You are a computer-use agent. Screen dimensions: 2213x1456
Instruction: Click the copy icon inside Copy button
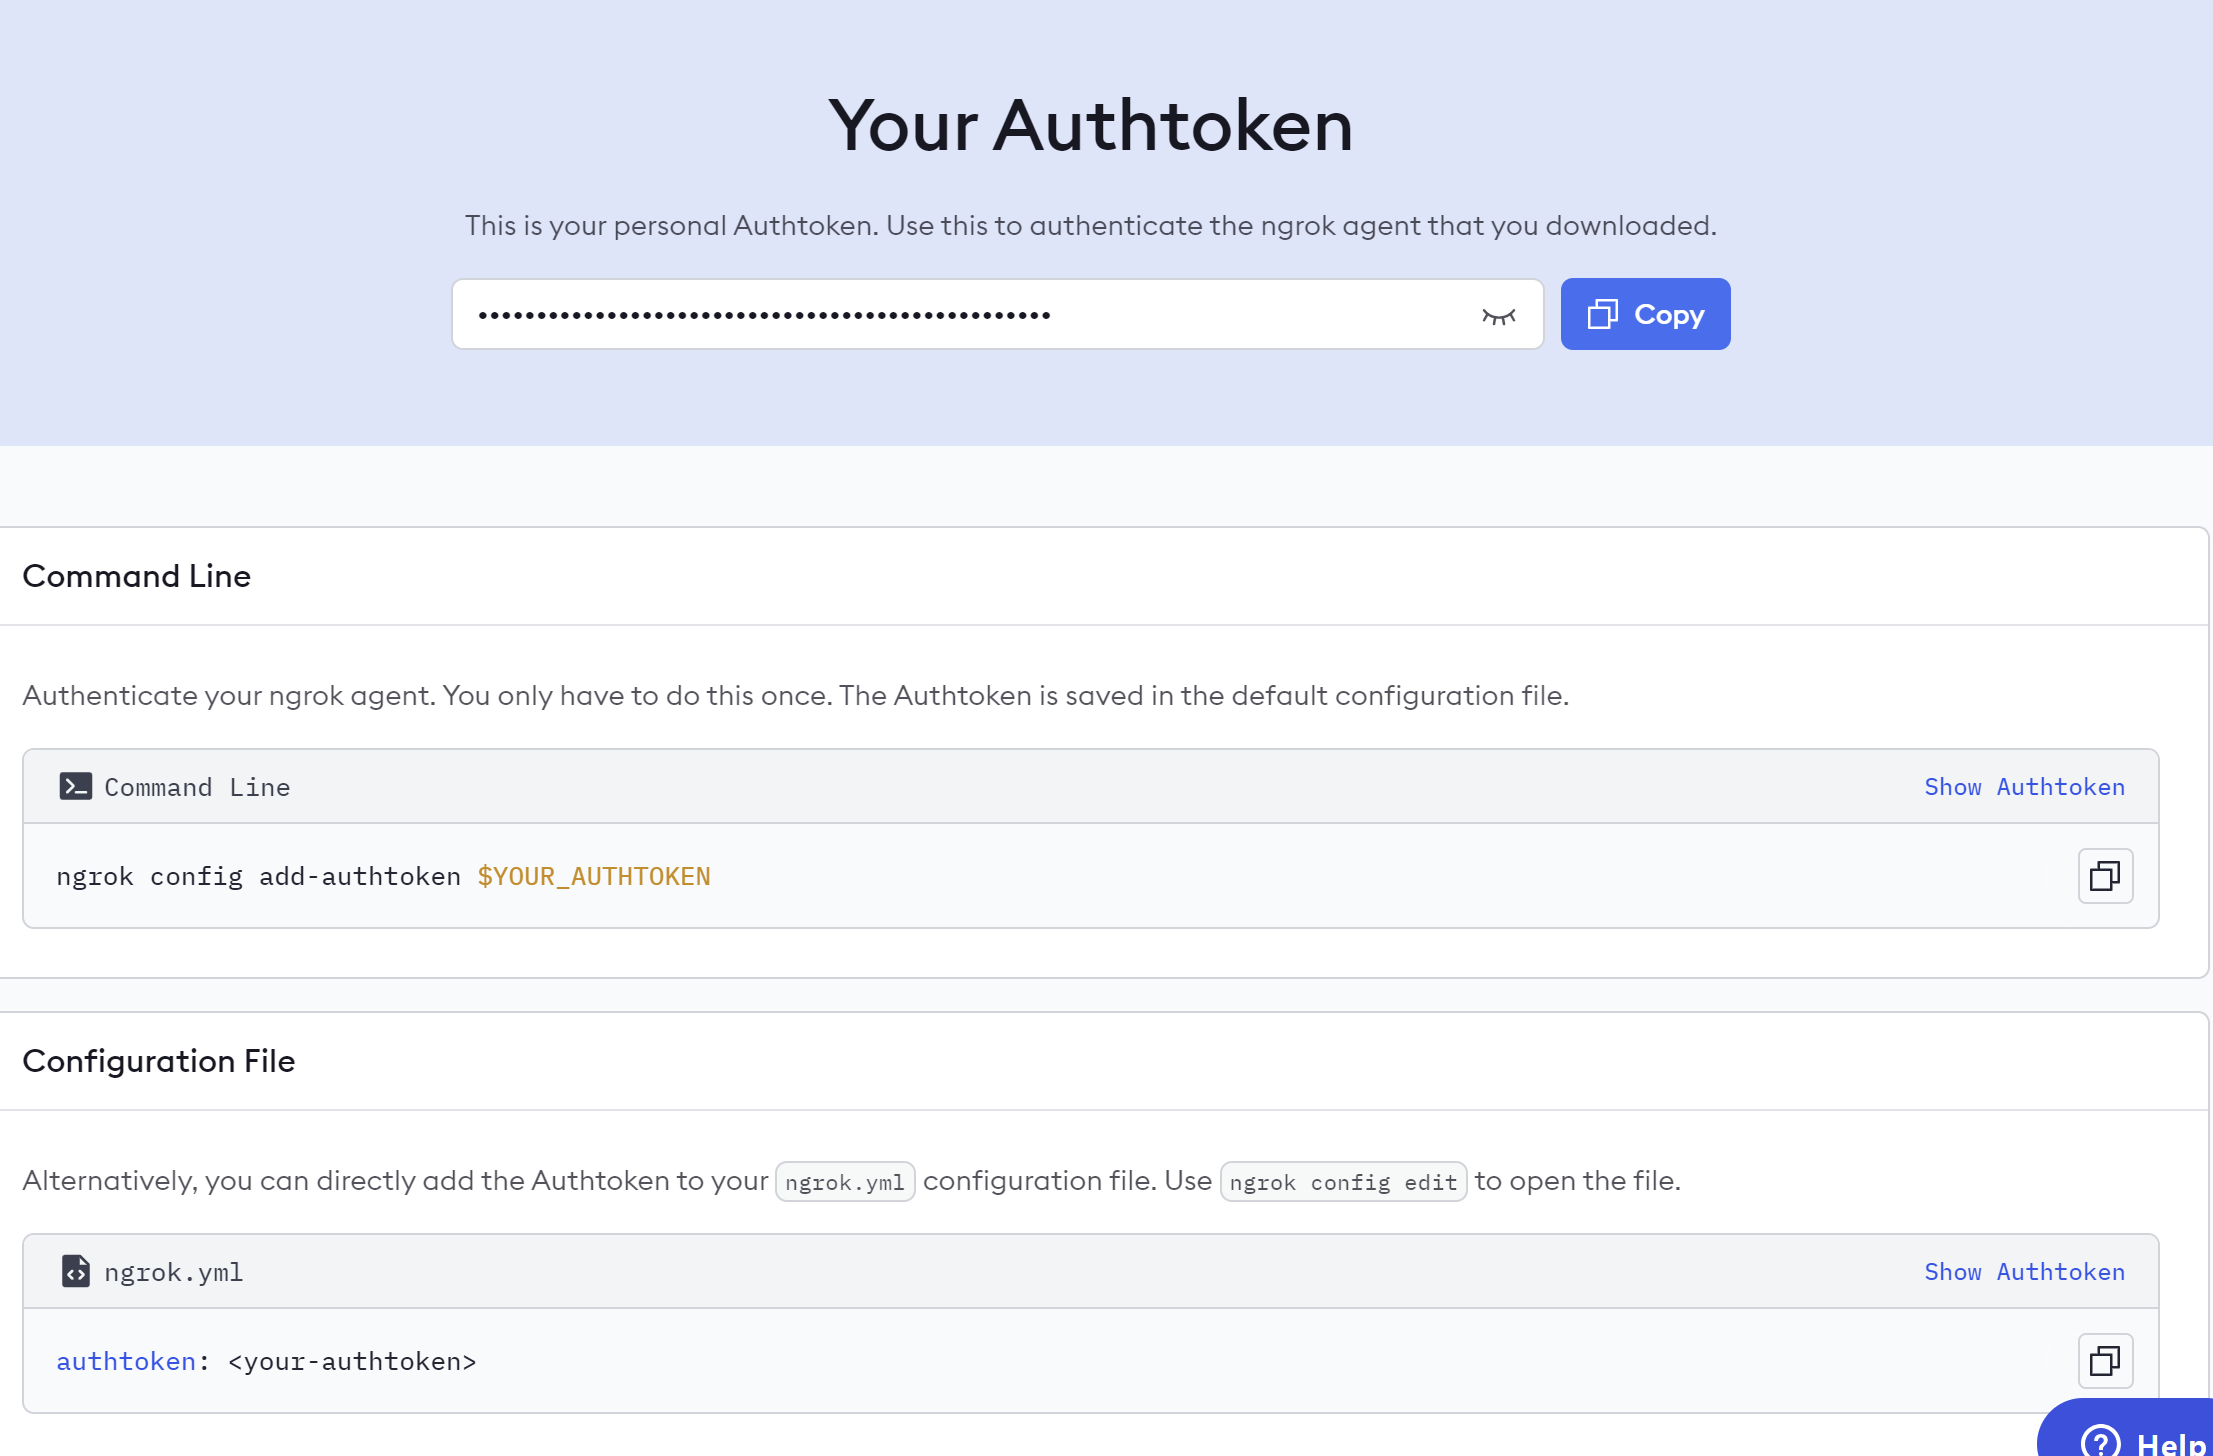click(1602, 314)
